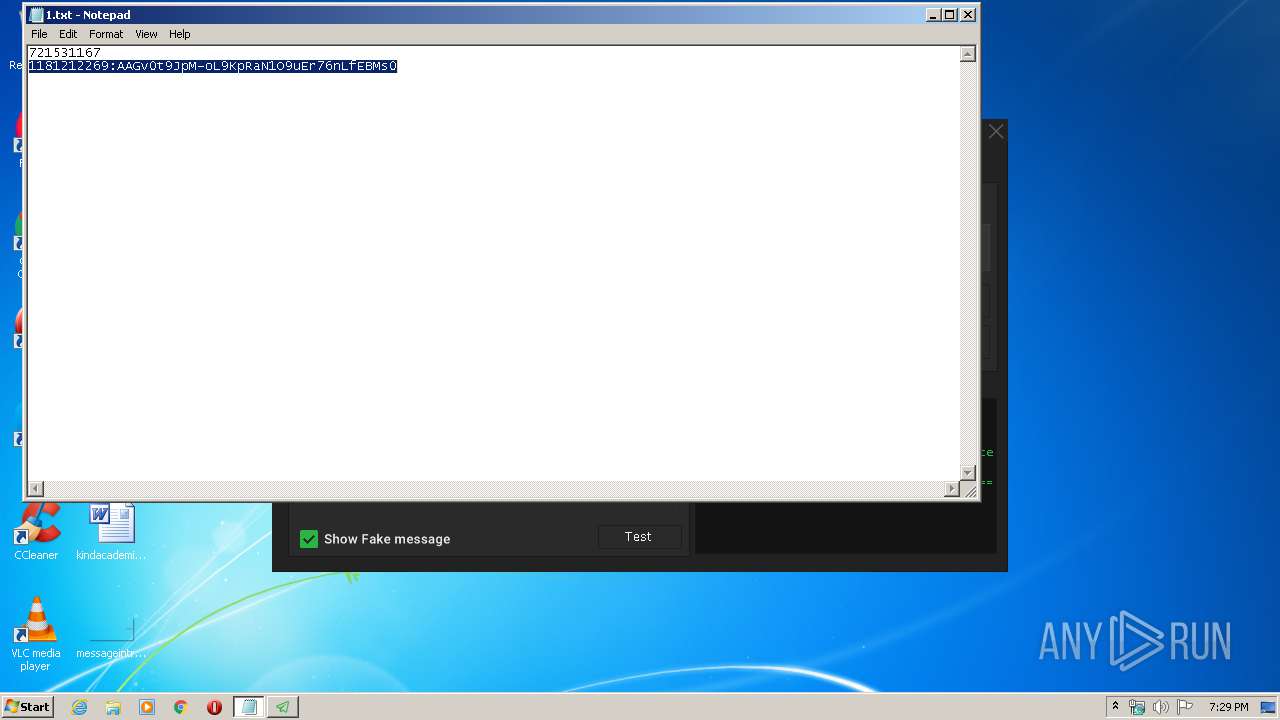This screenshot has height=720, width=1280.
Task: Click the Test button in the dark window
Action: 639,537
